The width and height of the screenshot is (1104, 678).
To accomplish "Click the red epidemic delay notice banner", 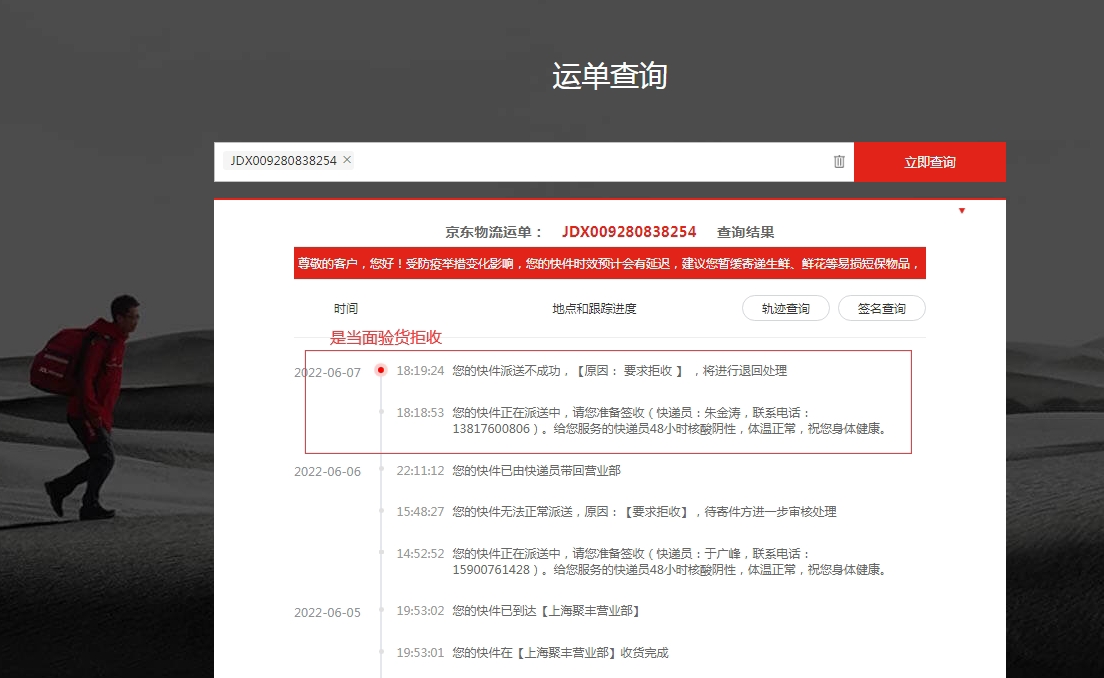I will pos(610,263).
